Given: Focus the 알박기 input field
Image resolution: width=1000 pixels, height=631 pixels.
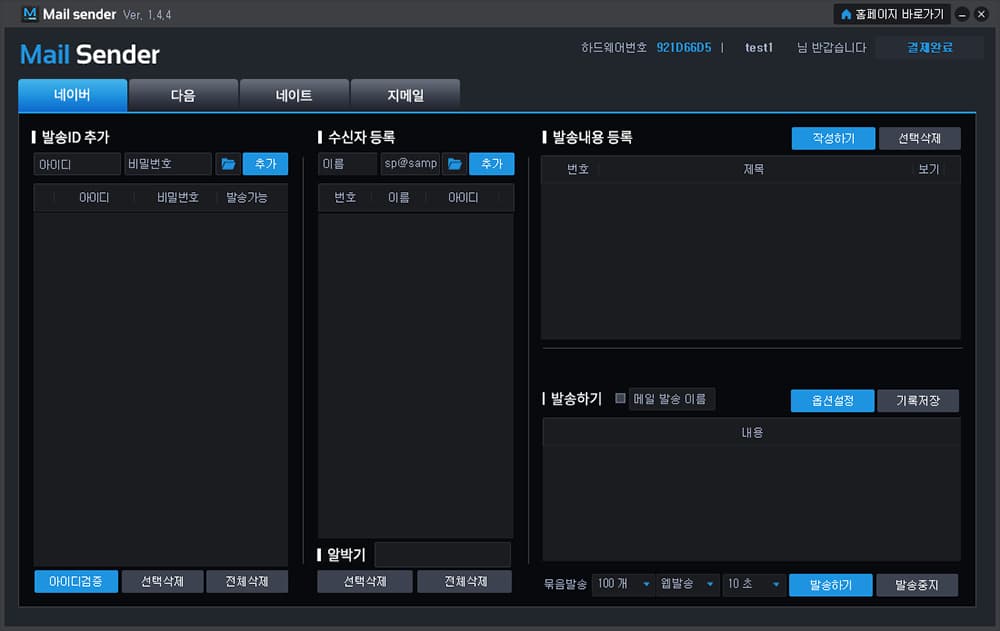Looking at the screenshot, I should pos(443,554).
